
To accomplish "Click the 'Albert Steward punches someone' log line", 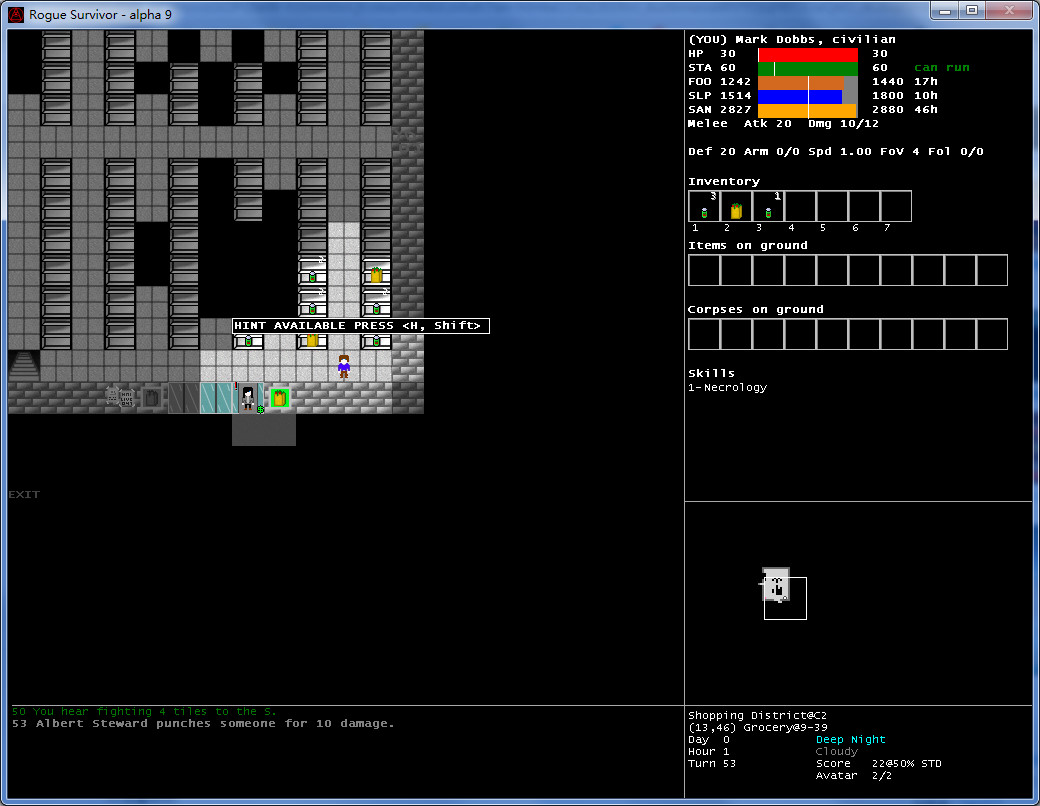I will [x=203, y=723].
